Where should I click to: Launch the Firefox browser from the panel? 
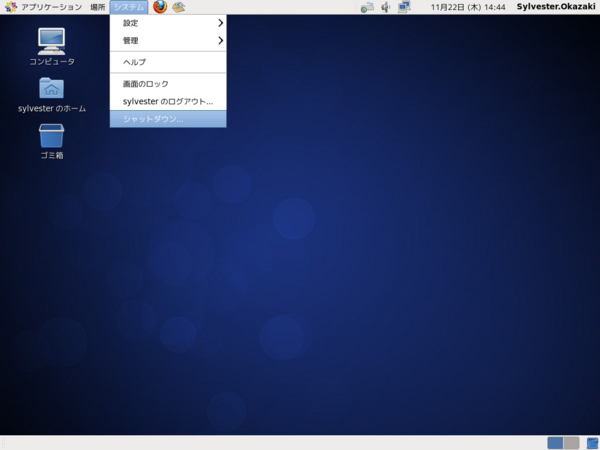160,7
